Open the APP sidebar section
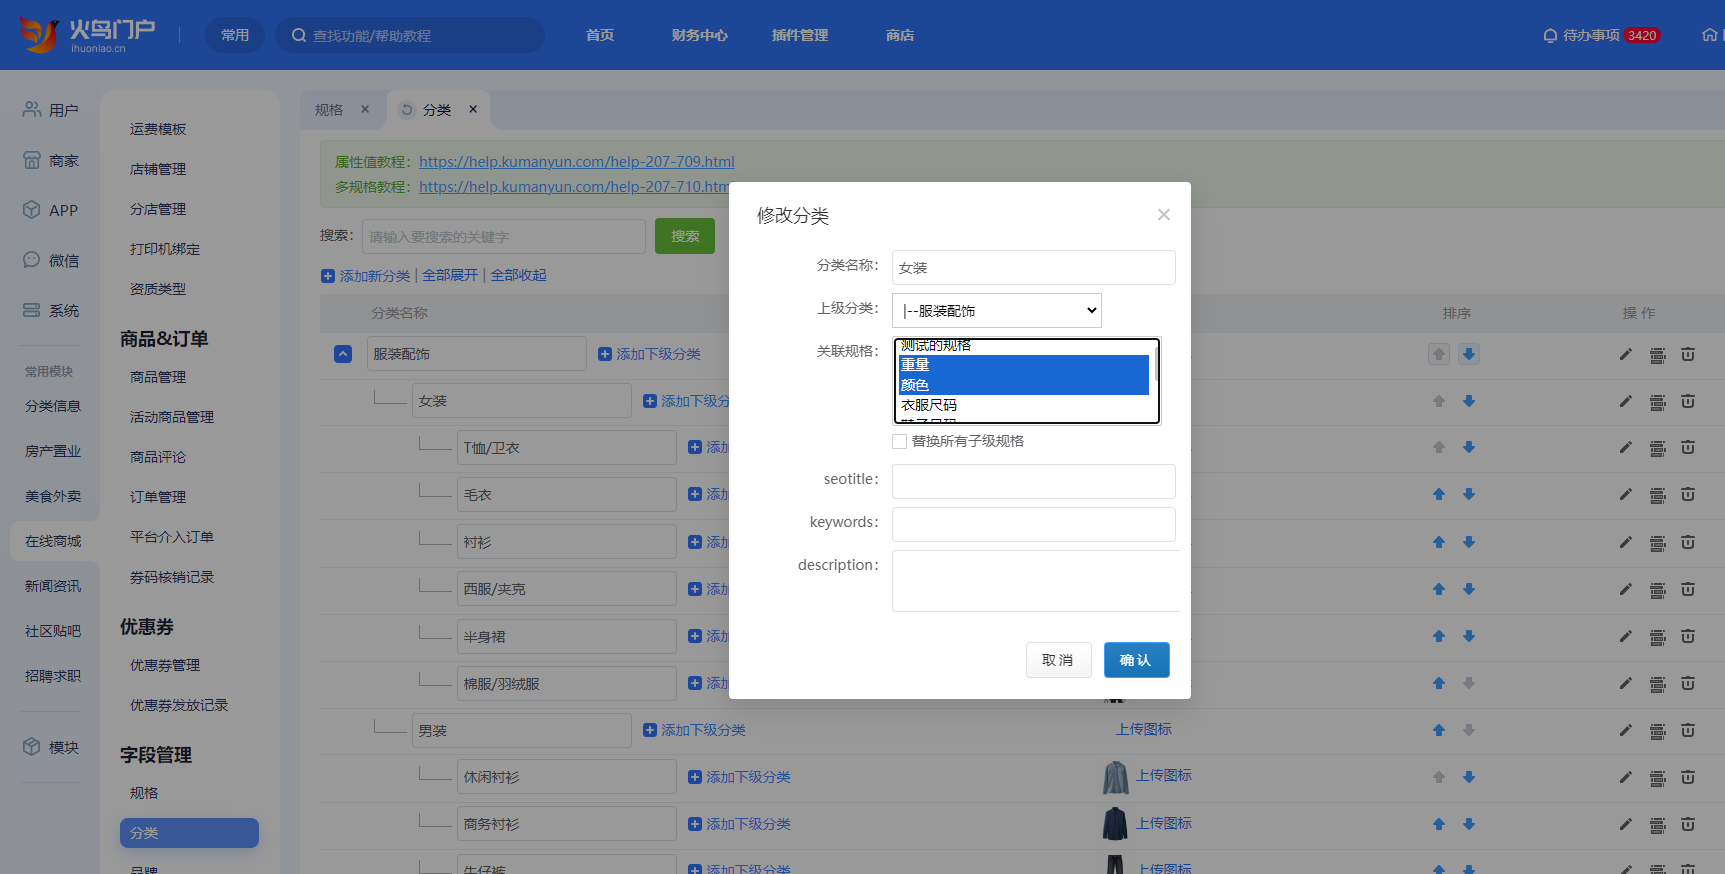Image resolution: width=1725 pixels, height=874 pixels. 50,210
